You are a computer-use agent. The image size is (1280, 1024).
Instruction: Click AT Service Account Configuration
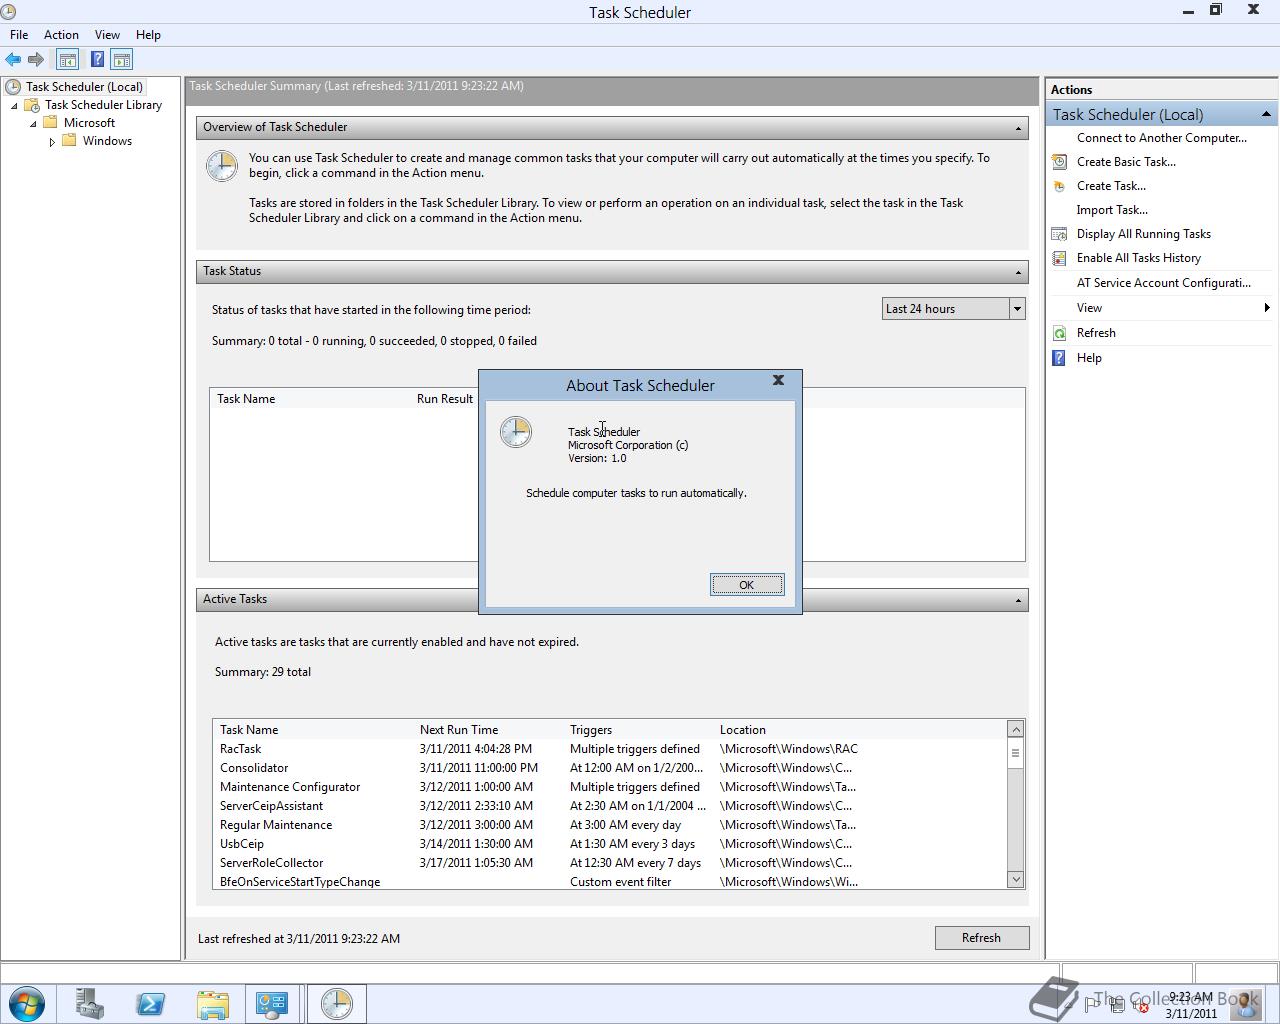(1164, 283)
